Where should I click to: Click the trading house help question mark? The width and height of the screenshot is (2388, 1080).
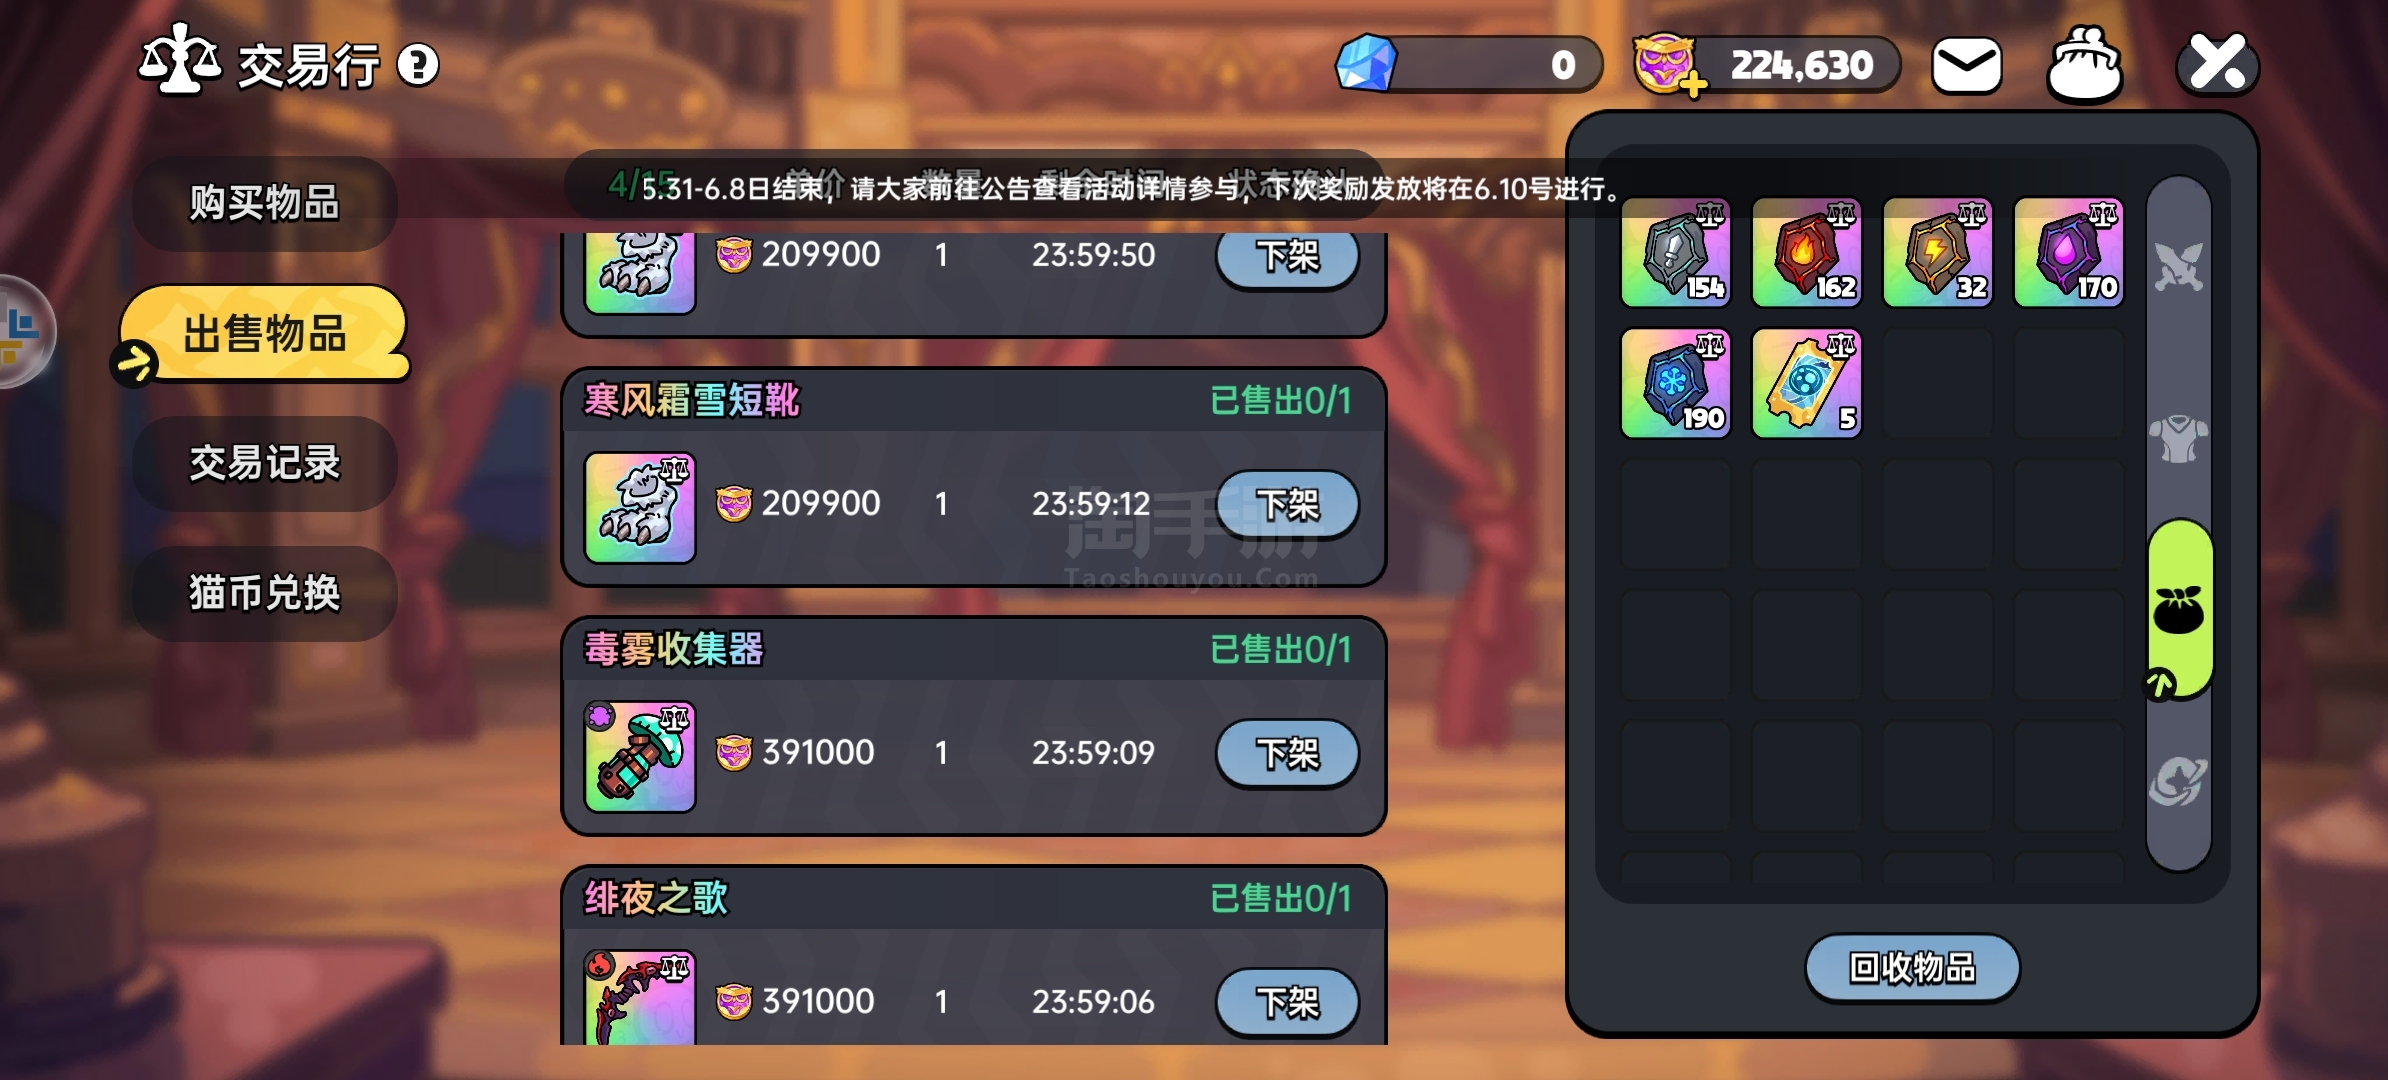[418, 66]
